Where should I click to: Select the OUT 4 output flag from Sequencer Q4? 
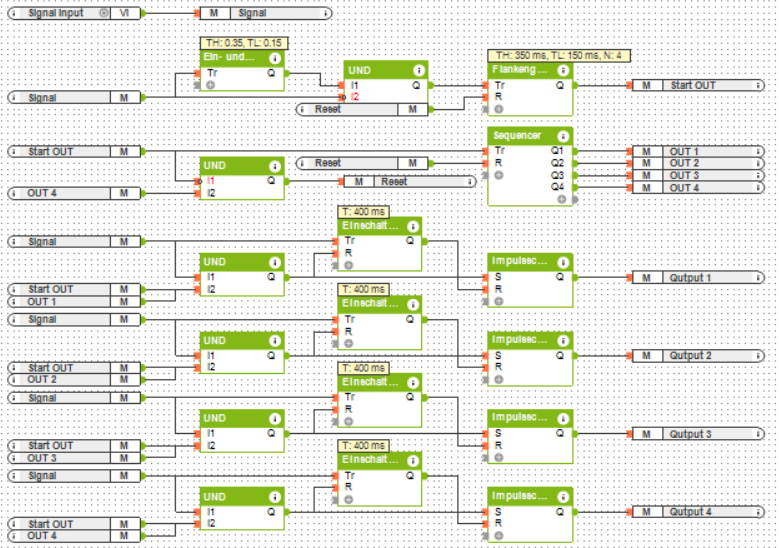(698, 188)
